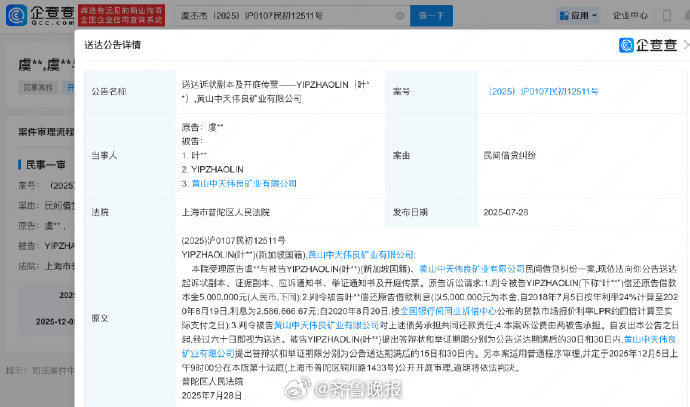
Task: Click the plaintiff 原告：虞** text
Action: click(x=202, y=128)
